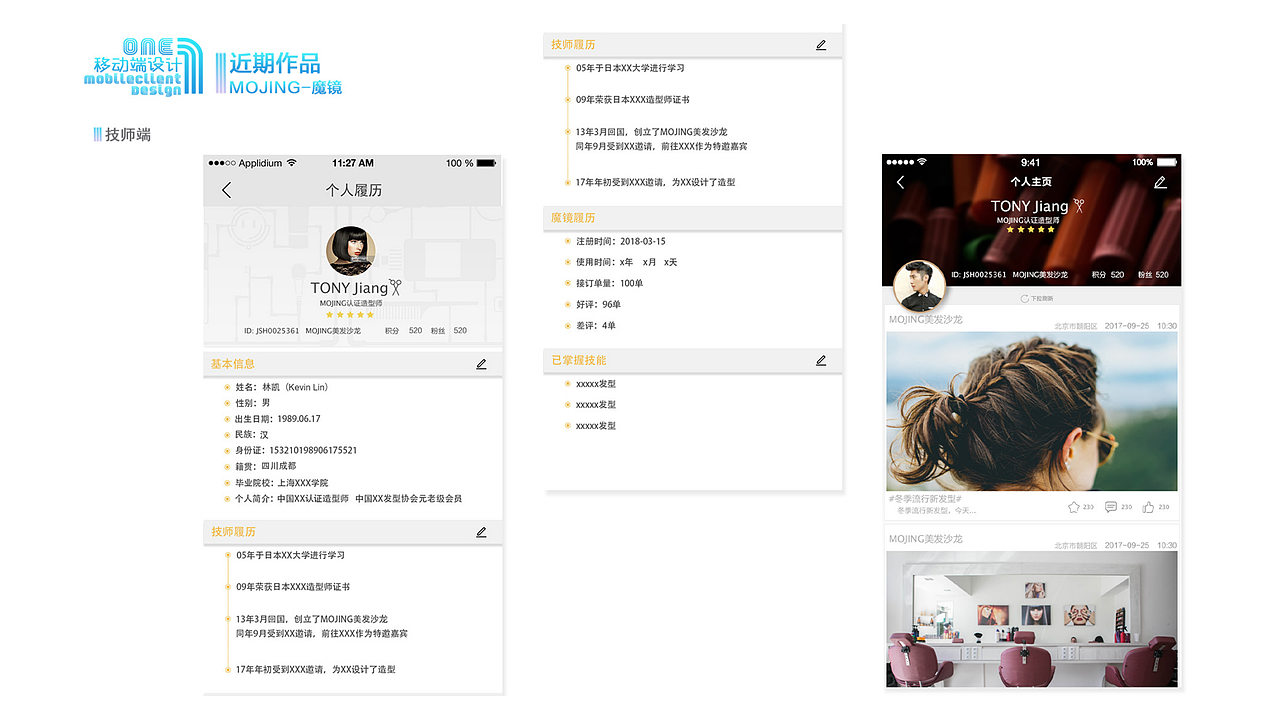The width and height of the screenshot is (1280, 720).
Task: Click 09年荣获日本XXX造型师证书 entry above 魔镜履历
Action: 633,100
